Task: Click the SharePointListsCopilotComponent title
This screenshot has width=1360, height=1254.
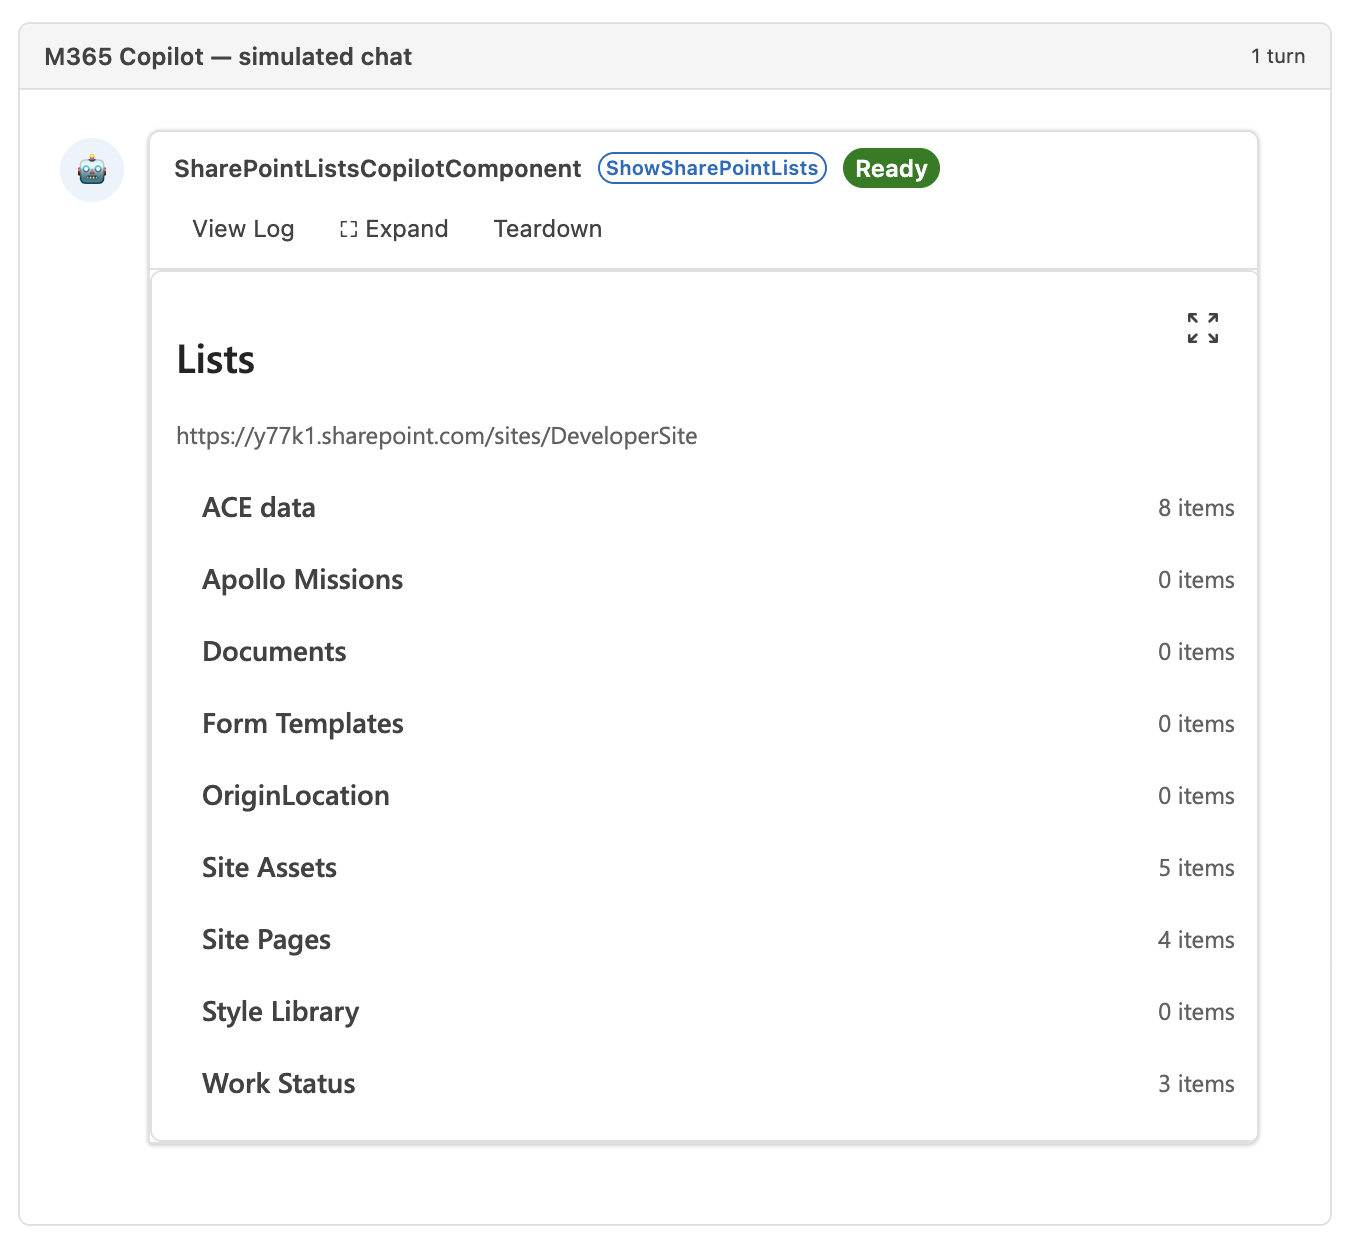Action: click(377, 169)
